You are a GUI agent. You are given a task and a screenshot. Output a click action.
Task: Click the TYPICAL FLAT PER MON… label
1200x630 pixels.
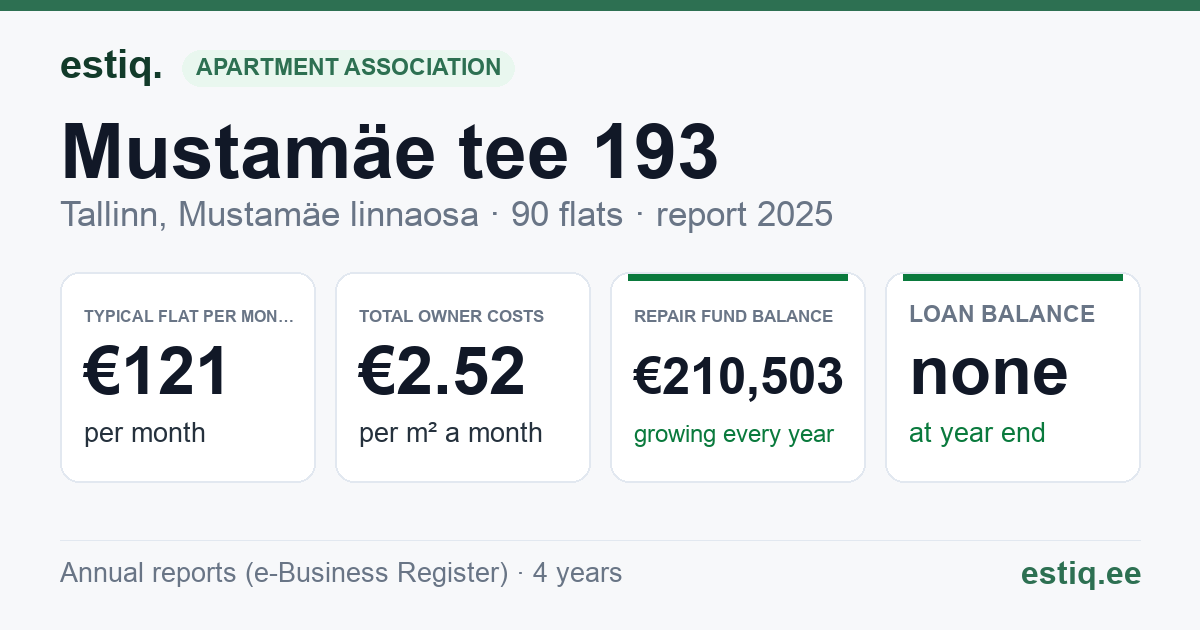pos(189,317)
